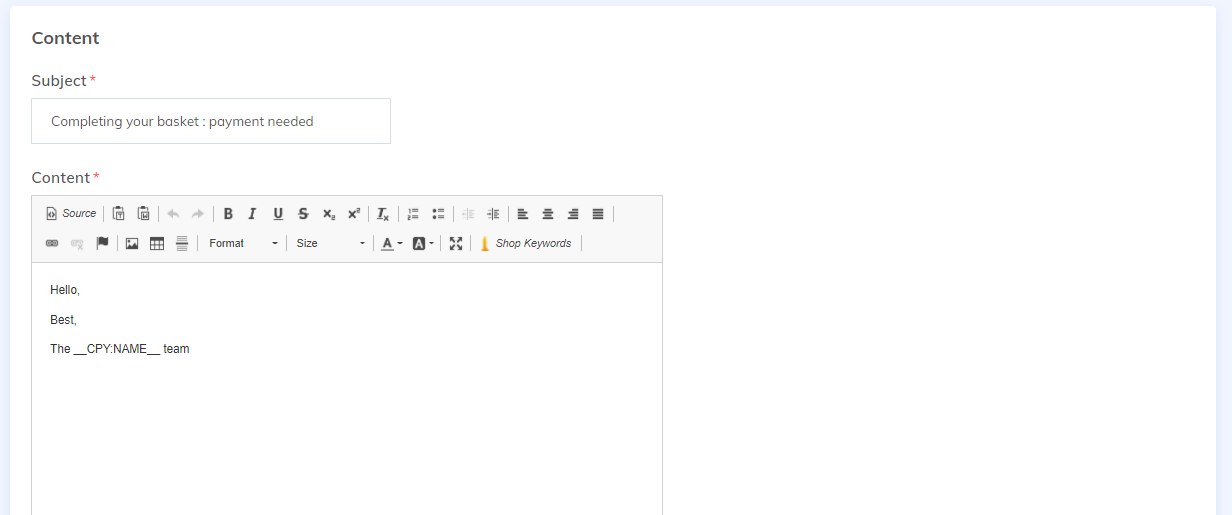Center align the text
Screen dimensions: 1232x515
point(548,214)
